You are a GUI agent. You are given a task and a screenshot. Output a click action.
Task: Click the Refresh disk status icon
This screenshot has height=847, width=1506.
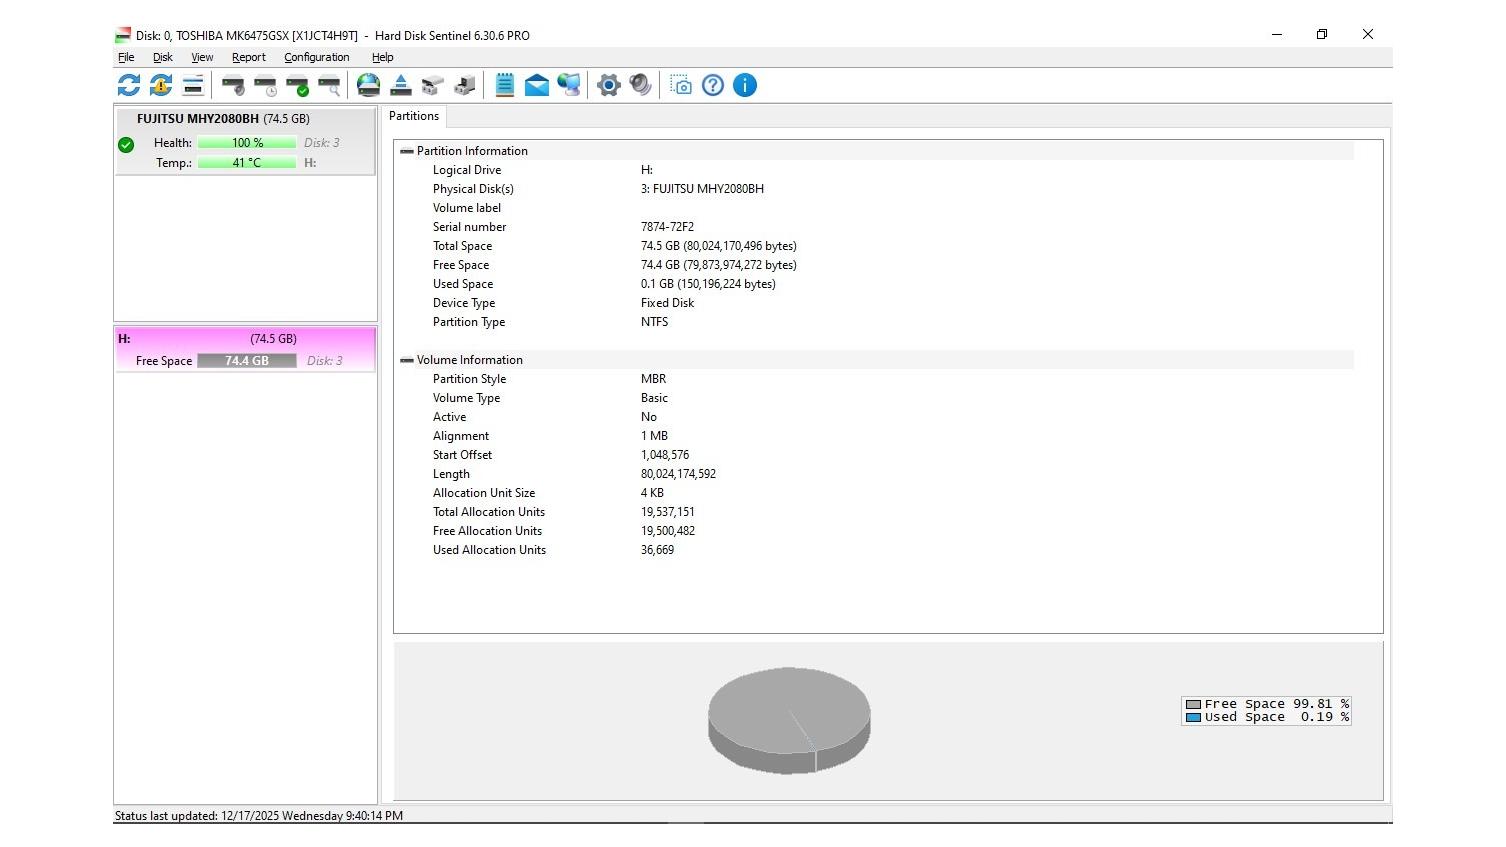point(129,85)
